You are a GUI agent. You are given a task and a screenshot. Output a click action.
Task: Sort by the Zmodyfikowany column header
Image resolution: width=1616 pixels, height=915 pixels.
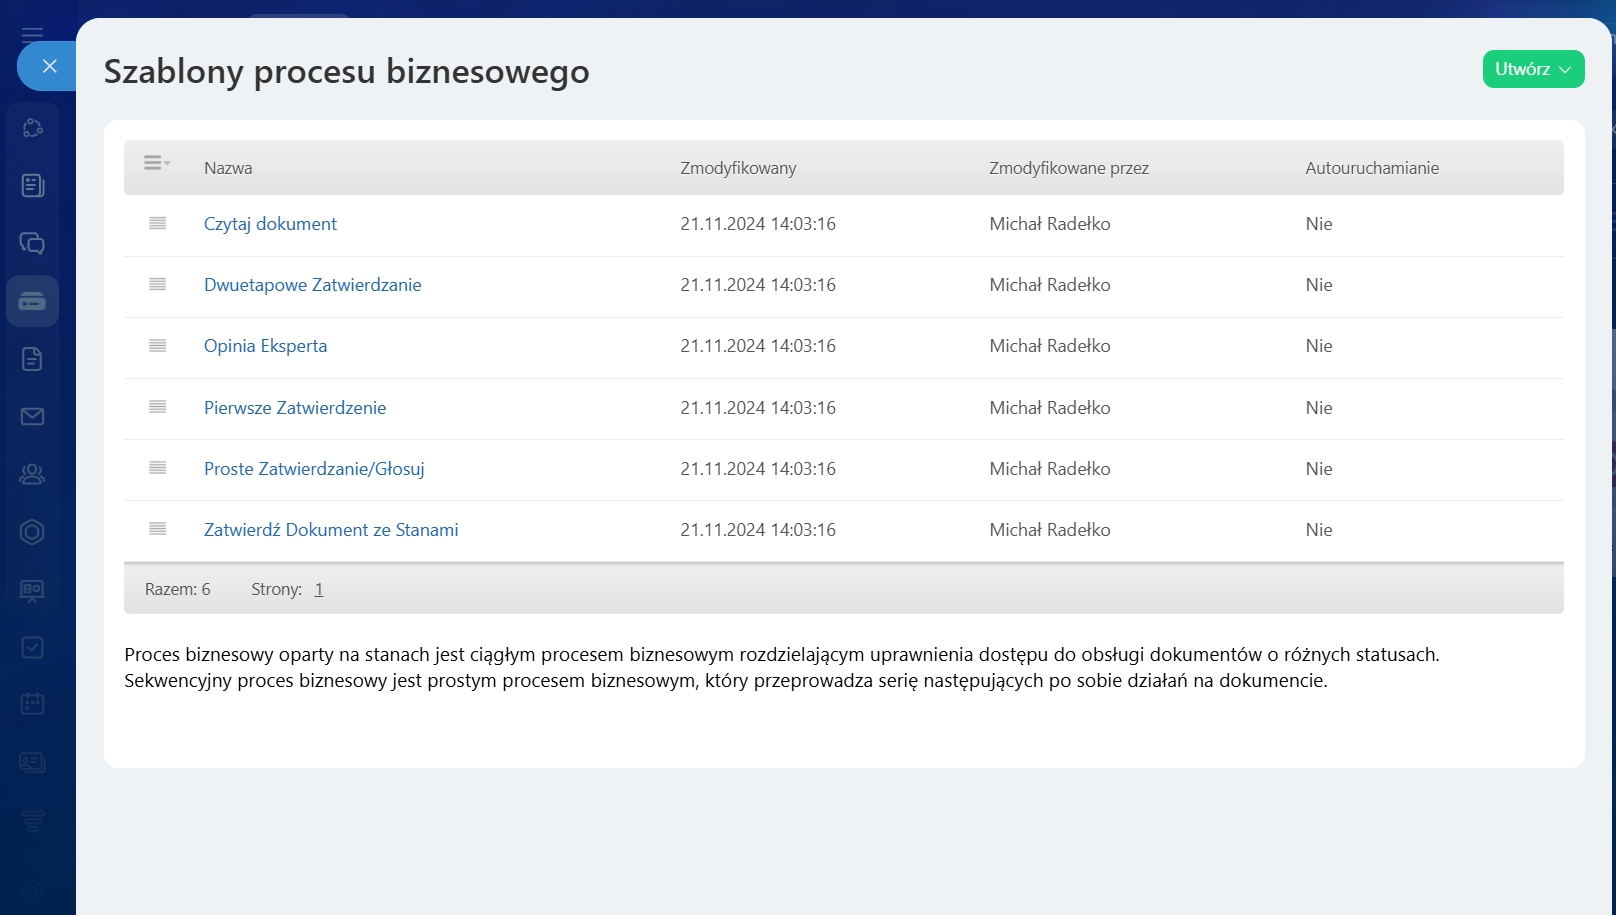pos(738,168)
